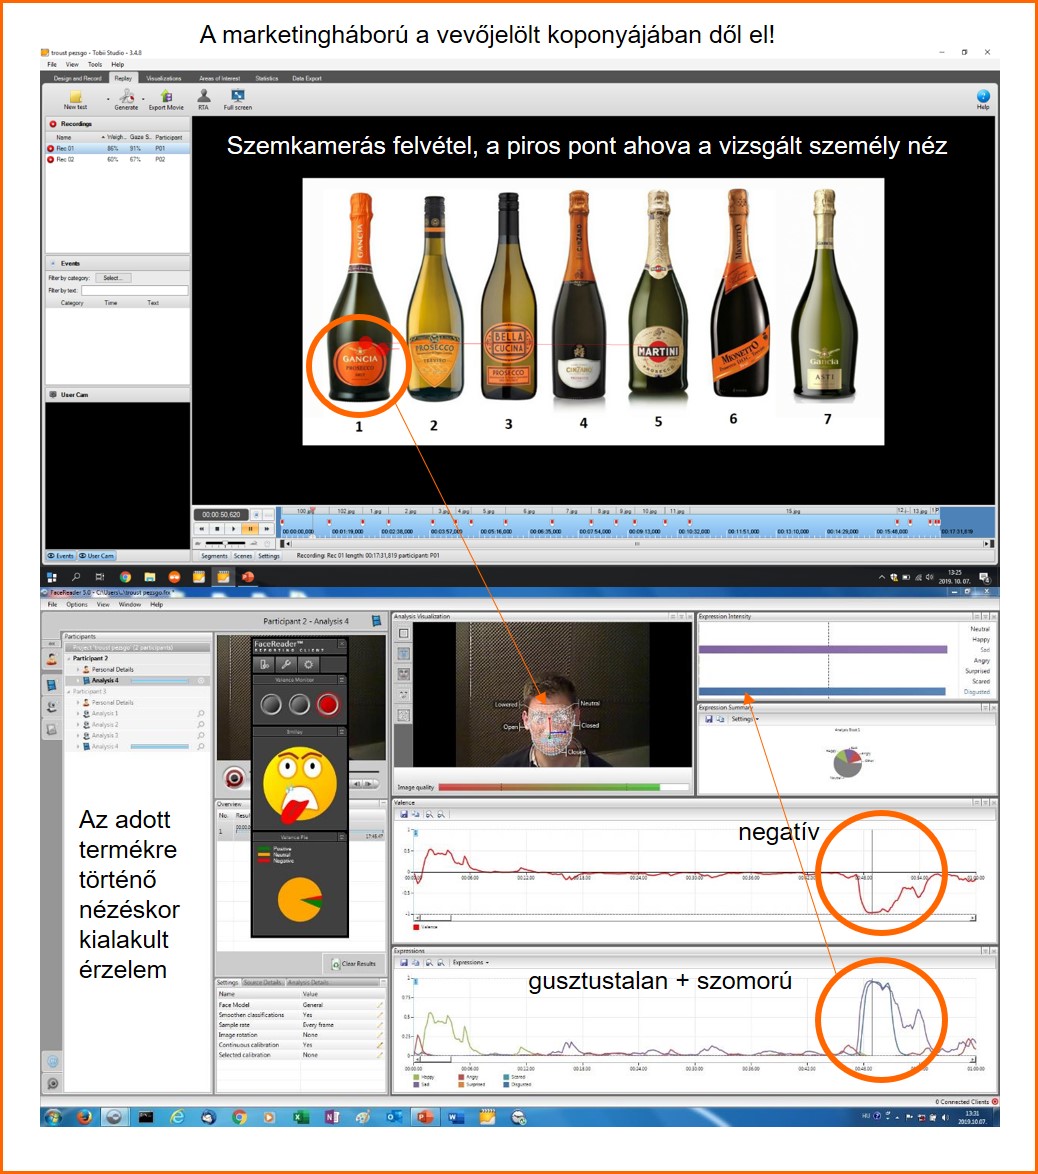
Task: Click the highlighted pause button
Action: (250, 529)
